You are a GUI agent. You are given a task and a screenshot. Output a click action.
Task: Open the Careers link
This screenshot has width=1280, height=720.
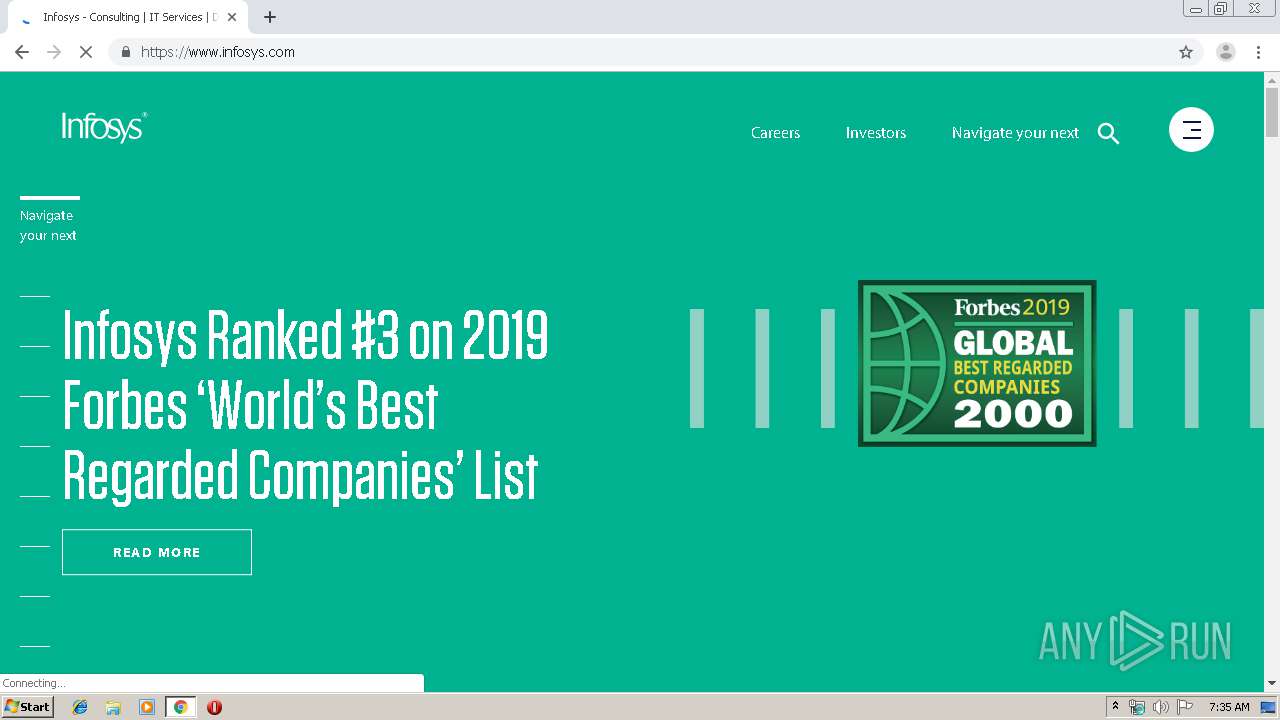pyautogui.click(x=775, y=132)
